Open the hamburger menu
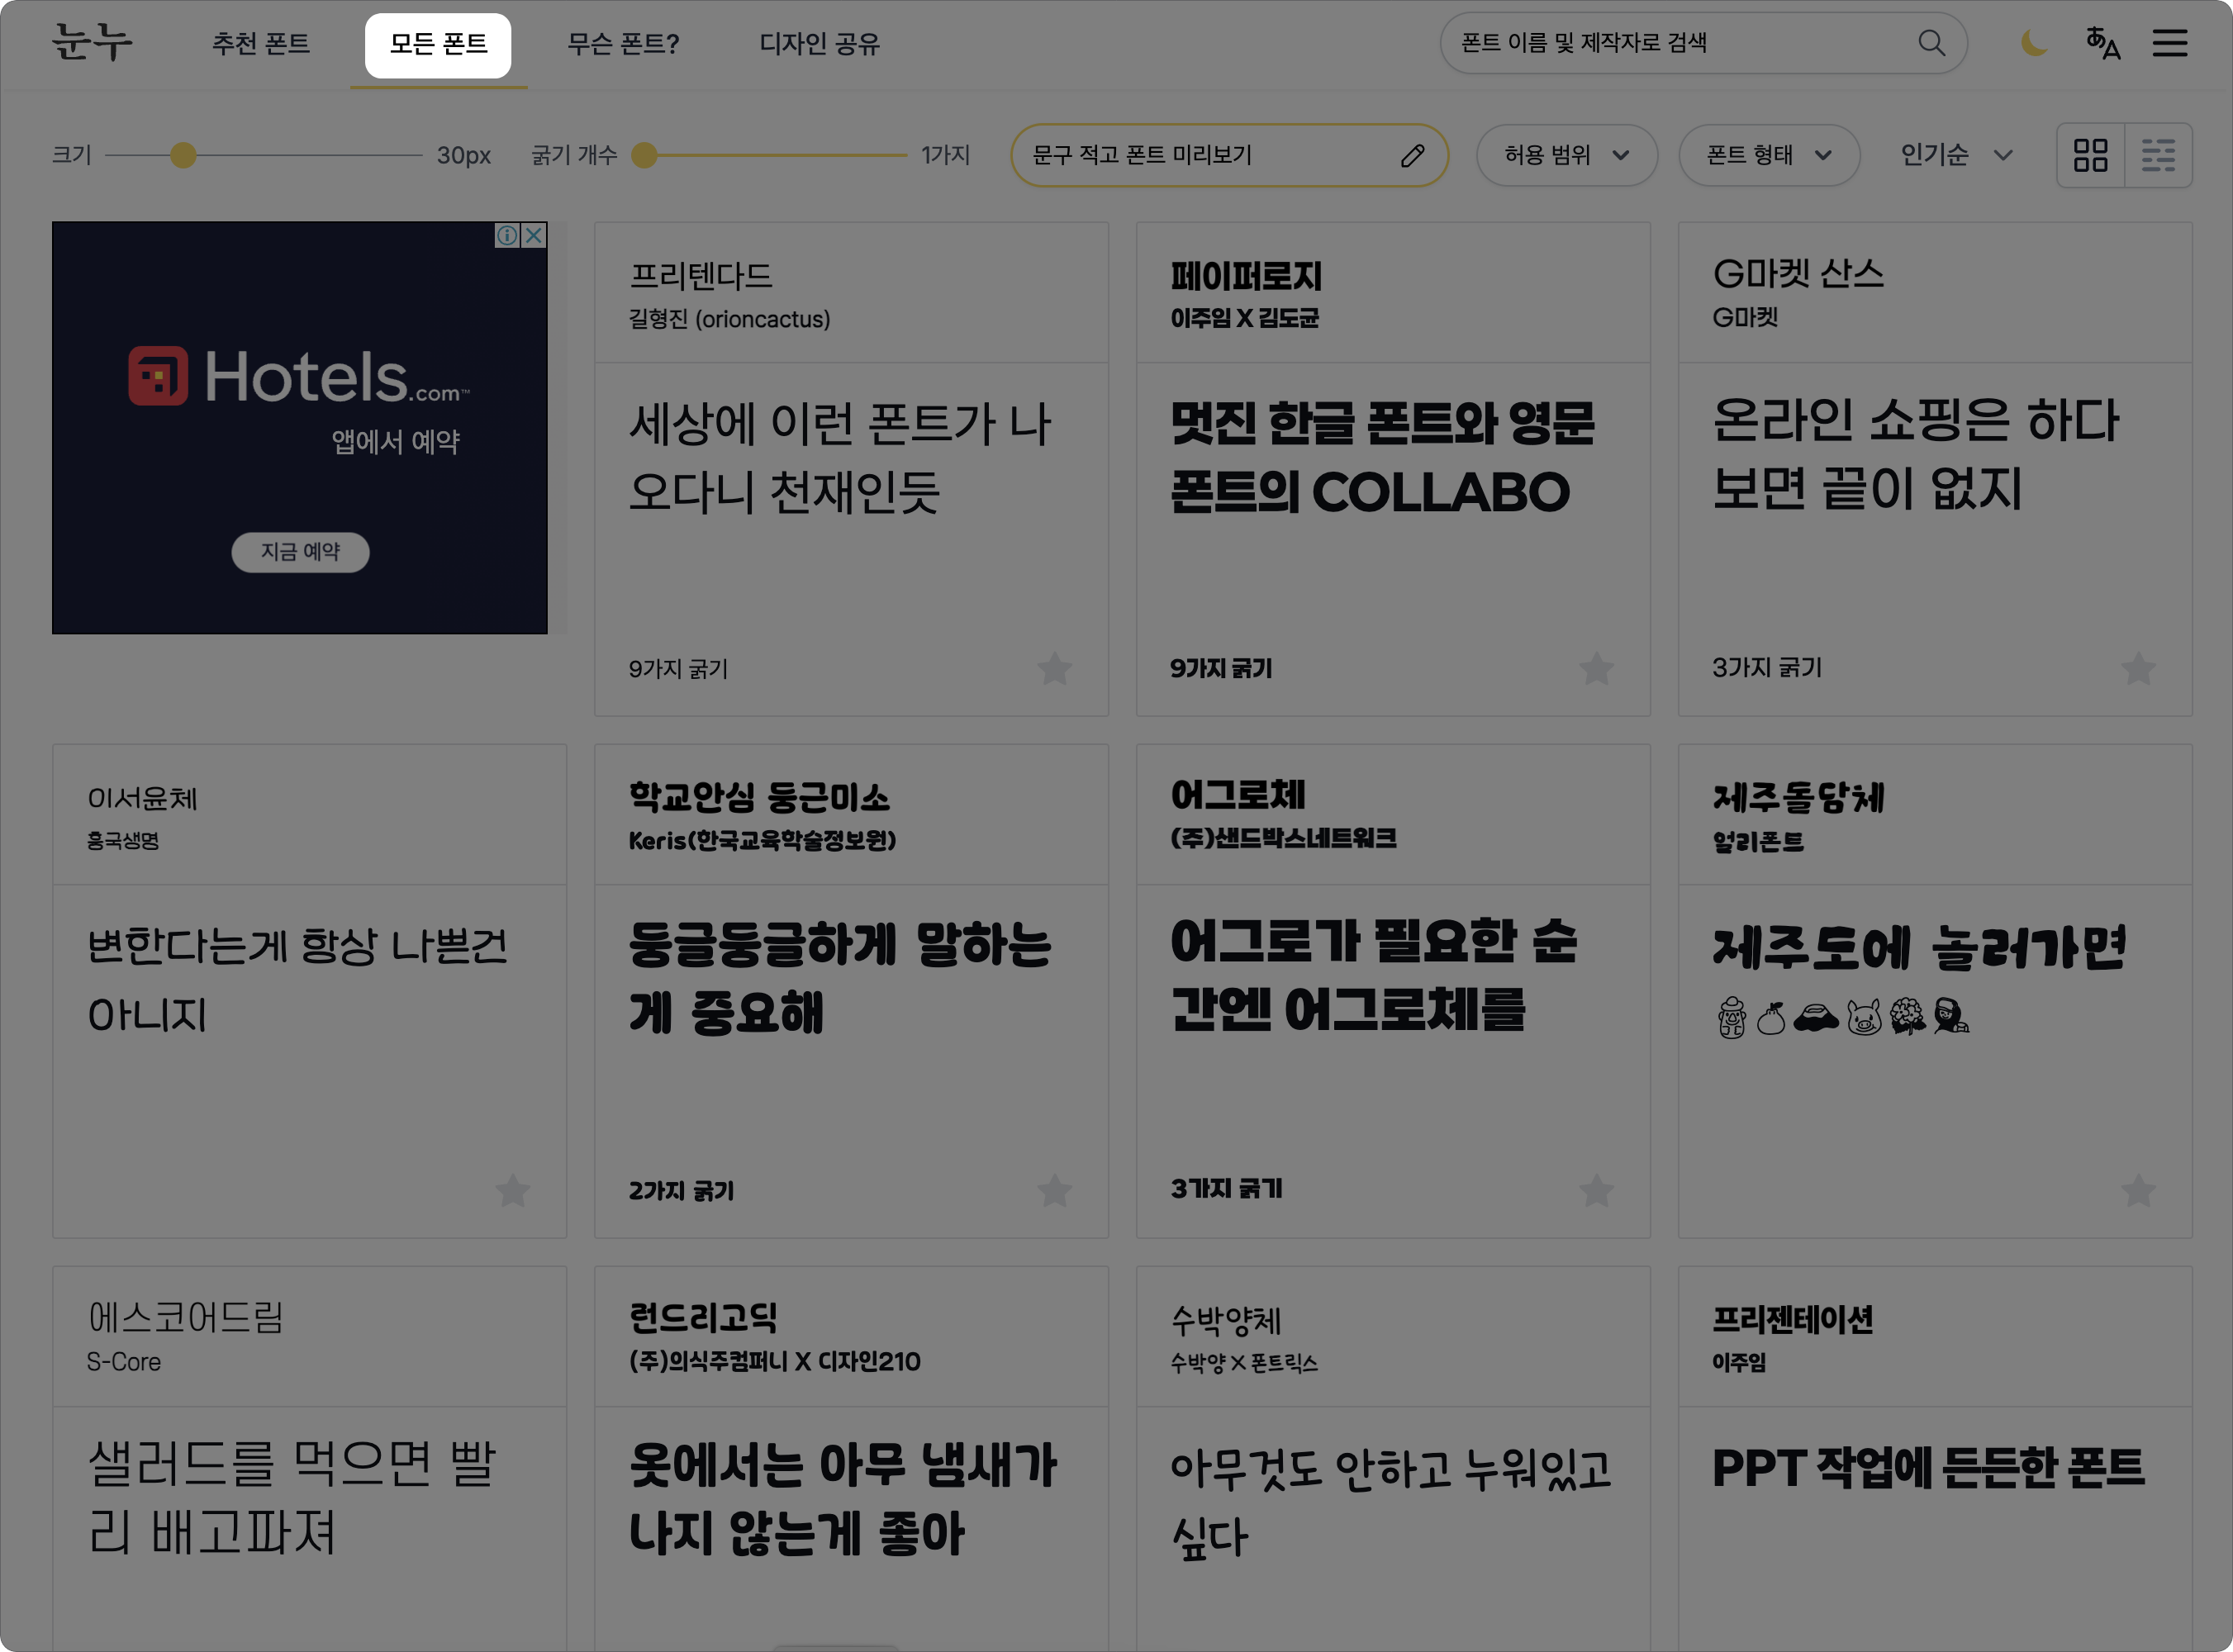Screen dimensions: 2233x1652 coord(2170,43)
